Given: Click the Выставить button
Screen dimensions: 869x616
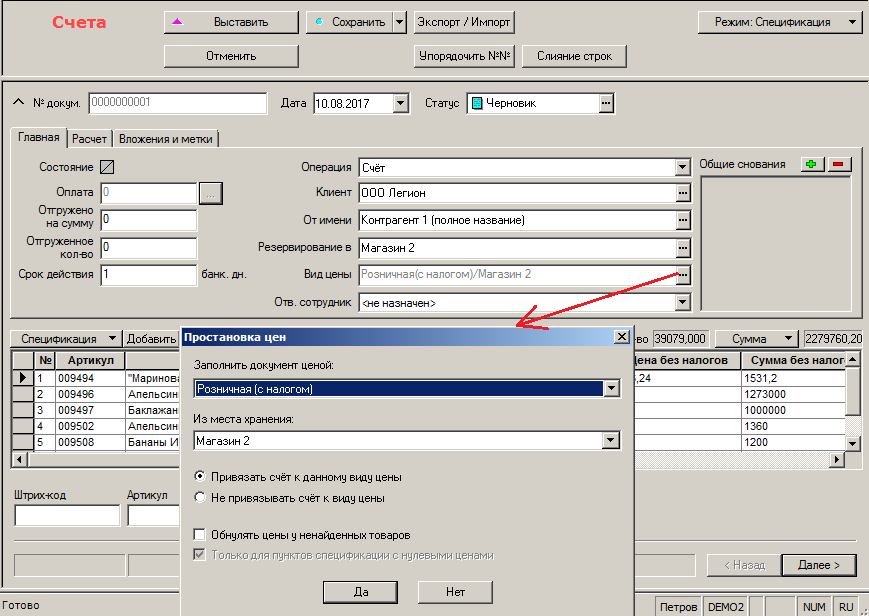Looking at the screenshot, I should pyautogui.click(x=231, y=22).
